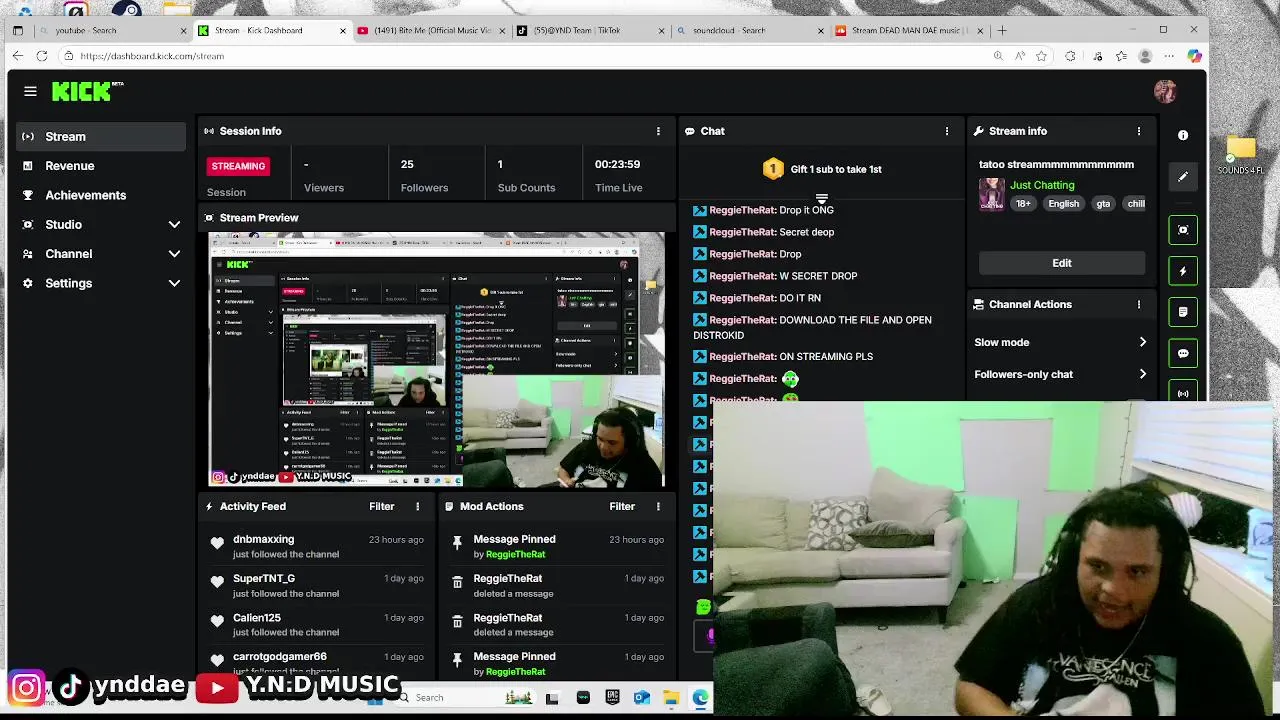Click the Just Chatting category thumbnail

click(991, 194)
